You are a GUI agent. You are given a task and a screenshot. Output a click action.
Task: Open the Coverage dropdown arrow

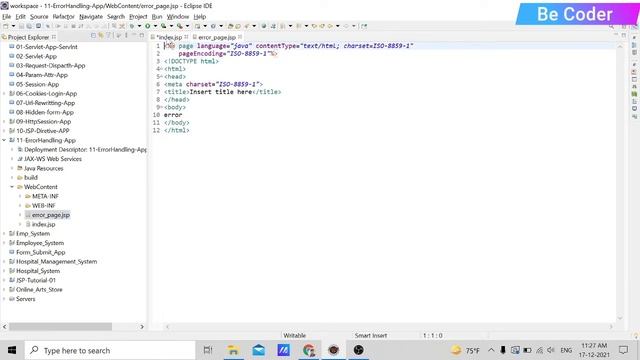coord(171,26)
